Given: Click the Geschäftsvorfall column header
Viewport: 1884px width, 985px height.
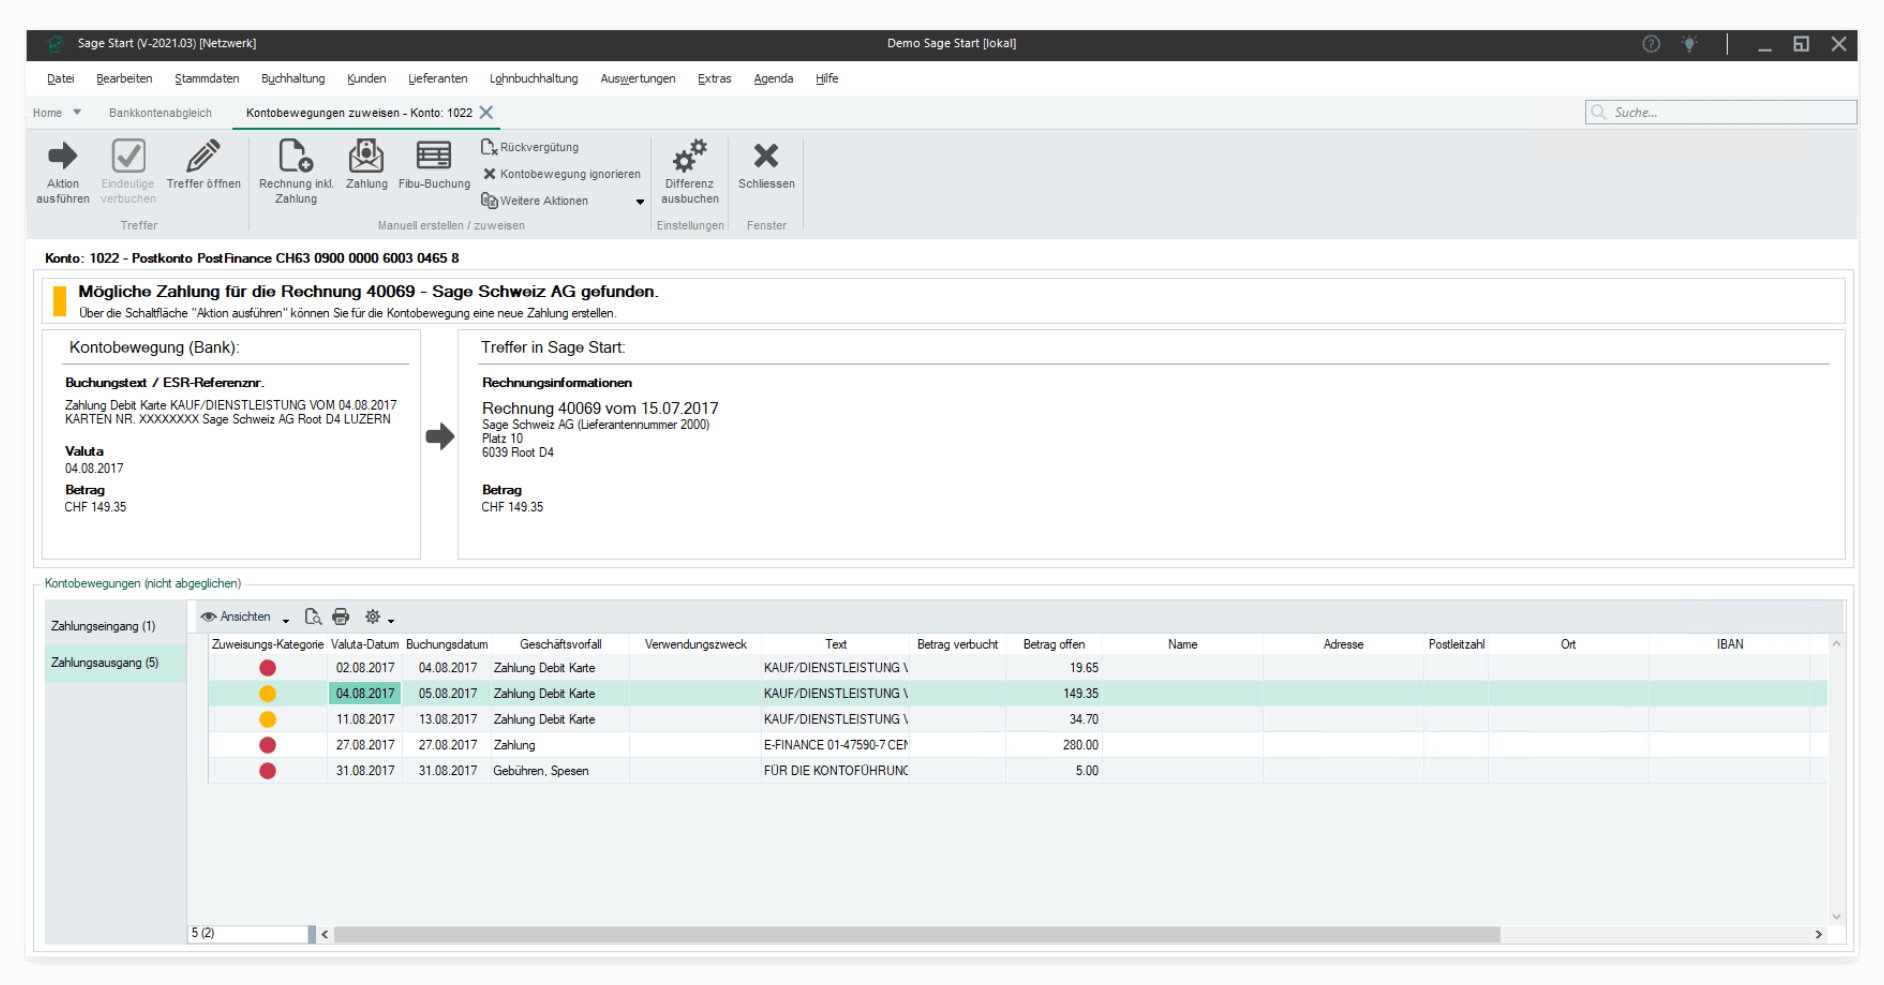Looking at the screenshot, I should pyautogui.click(x=560, y=645).
